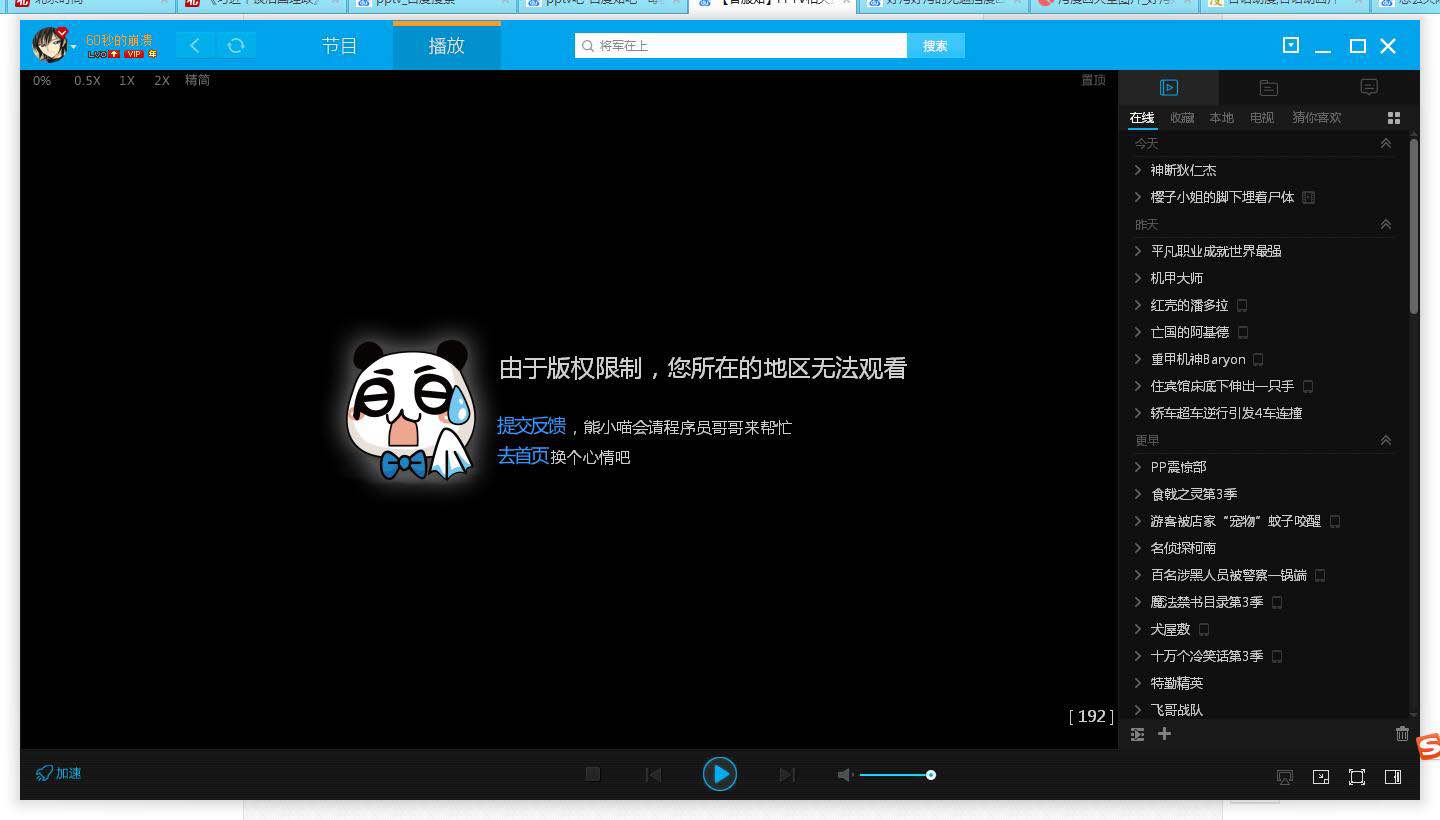Select 轿车超车逆行引发4车连撞 in the playlist
1440x820 pixels.
pos(1226,413)
